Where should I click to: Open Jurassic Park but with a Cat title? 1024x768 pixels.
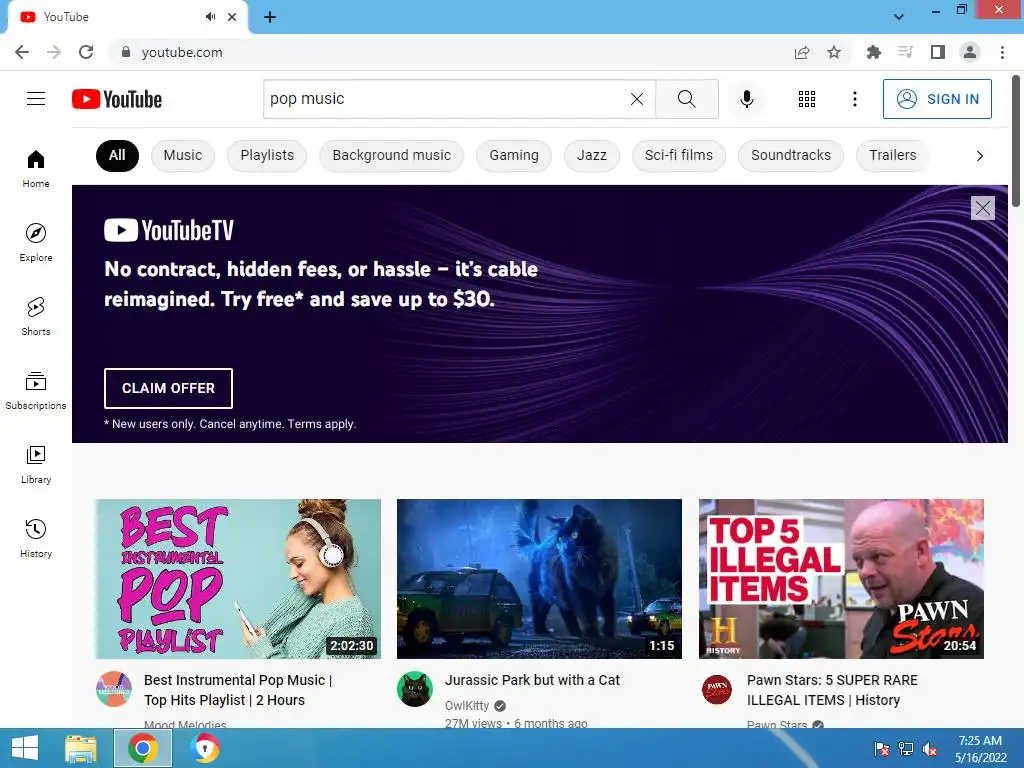[532, 680]
